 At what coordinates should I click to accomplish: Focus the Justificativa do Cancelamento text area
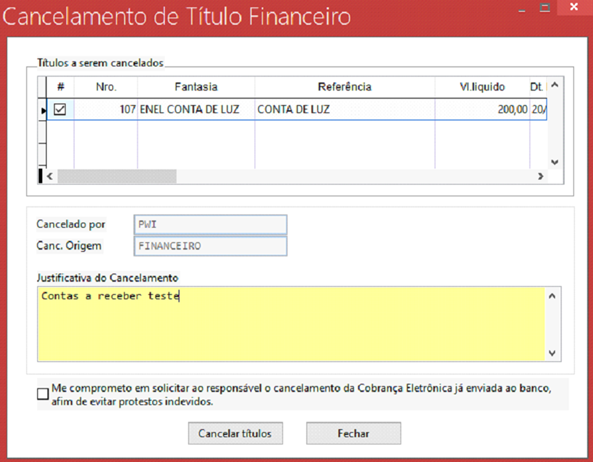click(x=291, y=324)
